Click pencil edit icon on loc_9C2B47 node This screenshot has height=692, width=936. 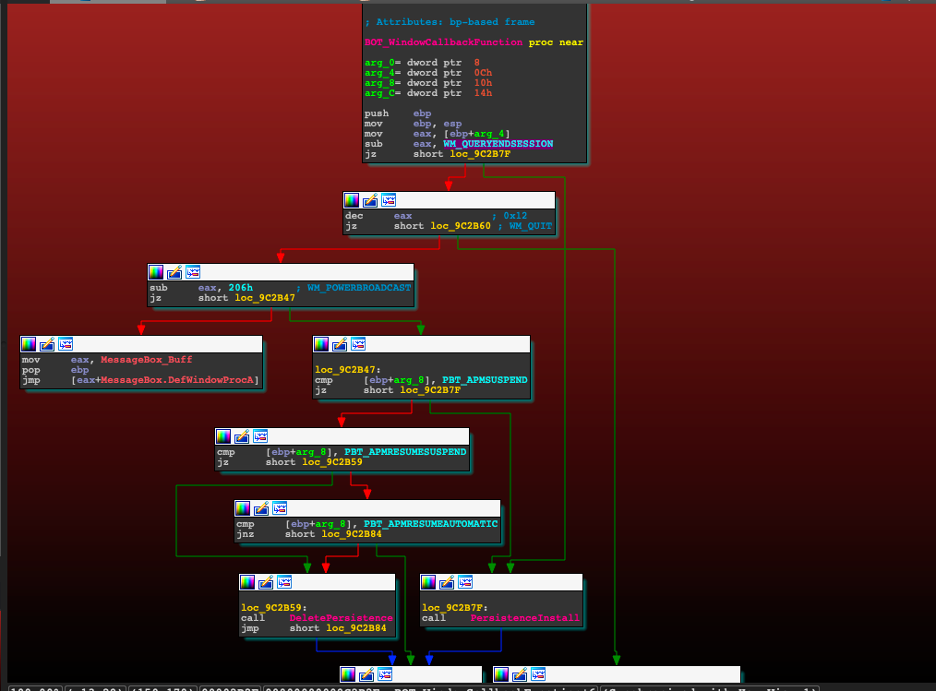click(340, 345)
